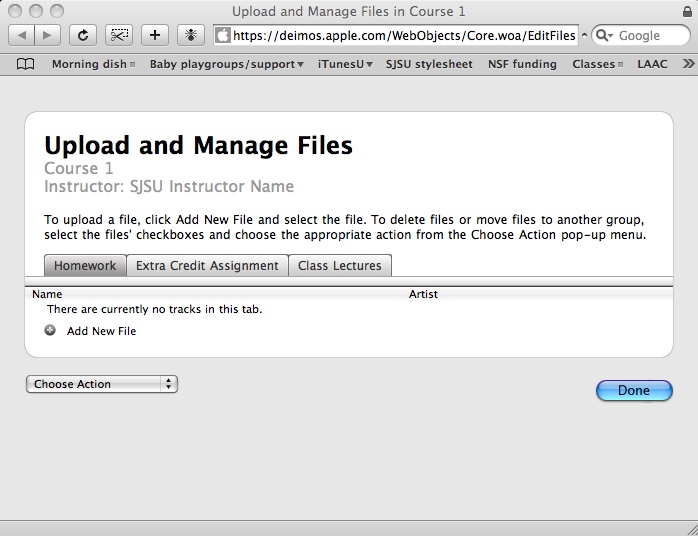Screen dimensions: 698x536
Task: Open the bookmarks library book icon
Action: tap(25, 64)
